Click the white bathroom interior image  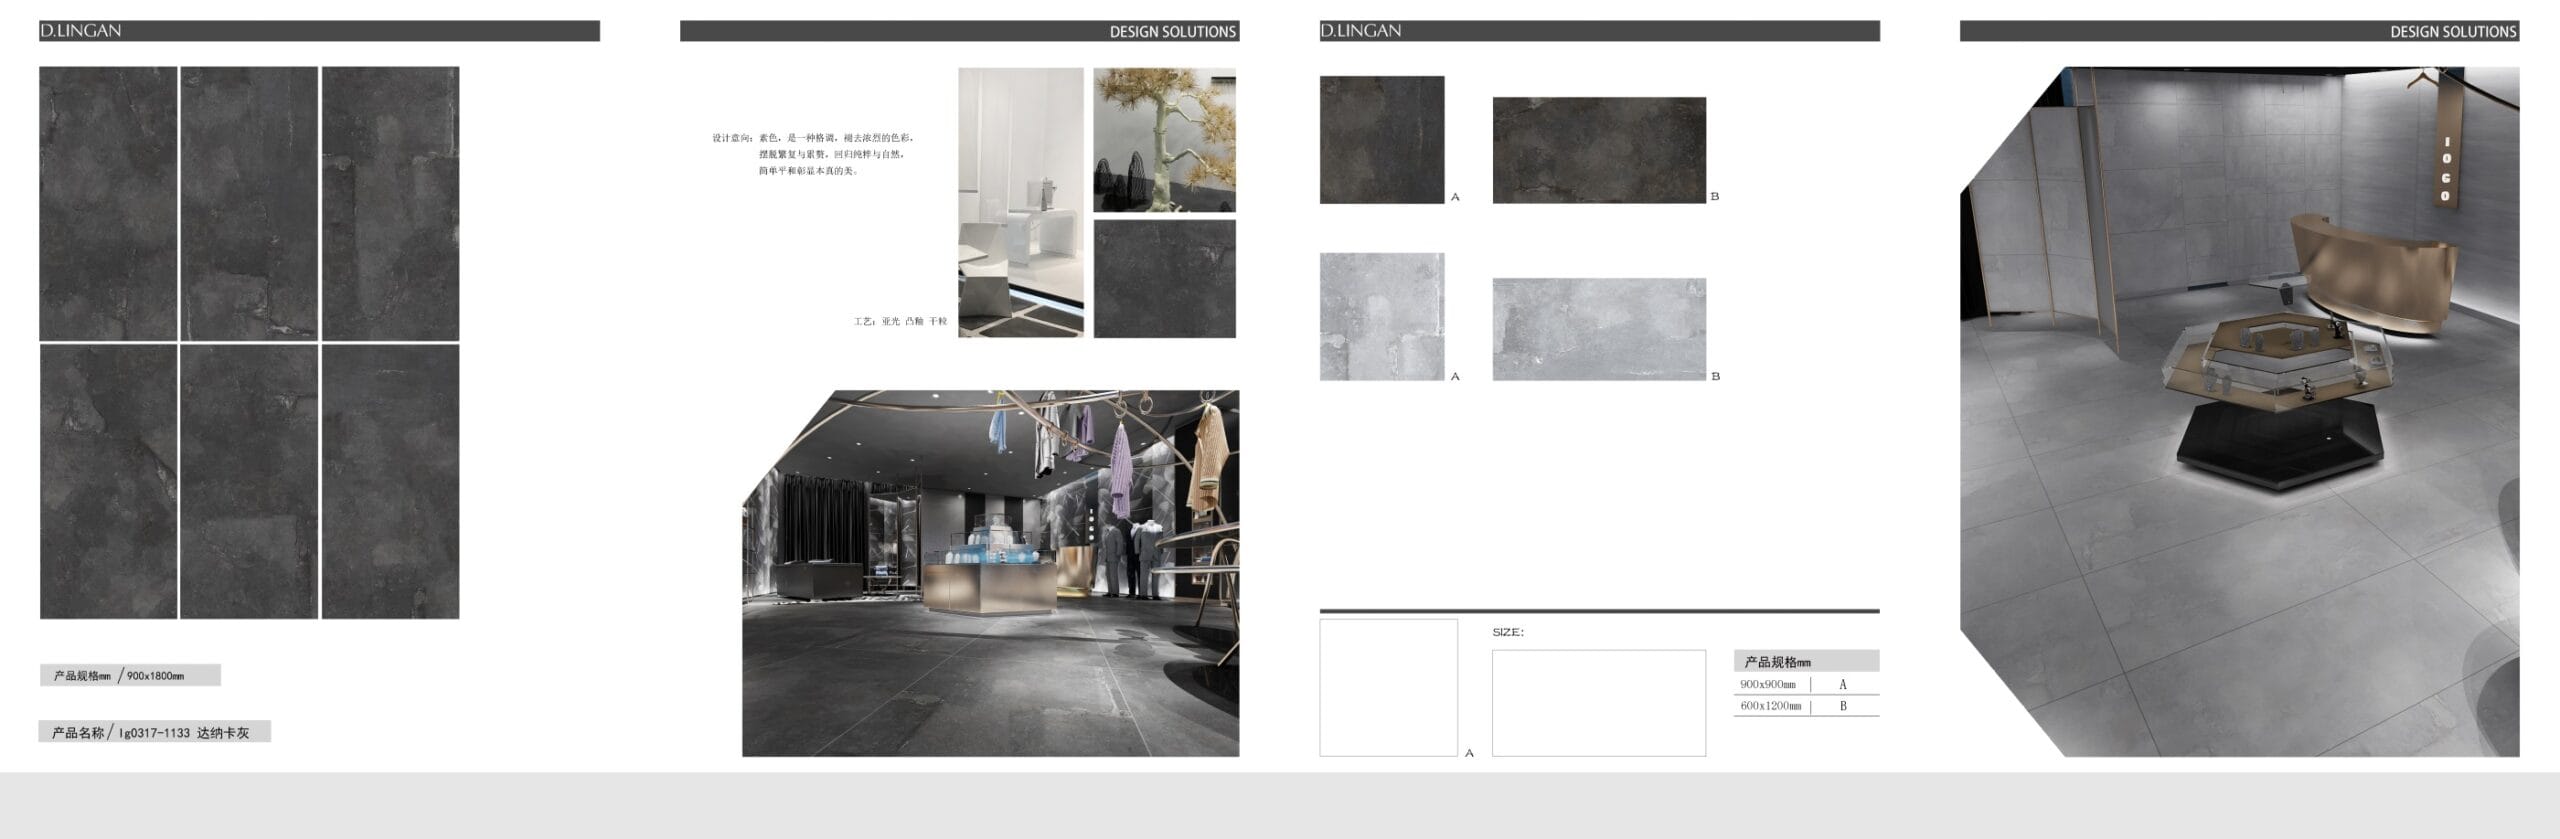(x=1020, y=202)
